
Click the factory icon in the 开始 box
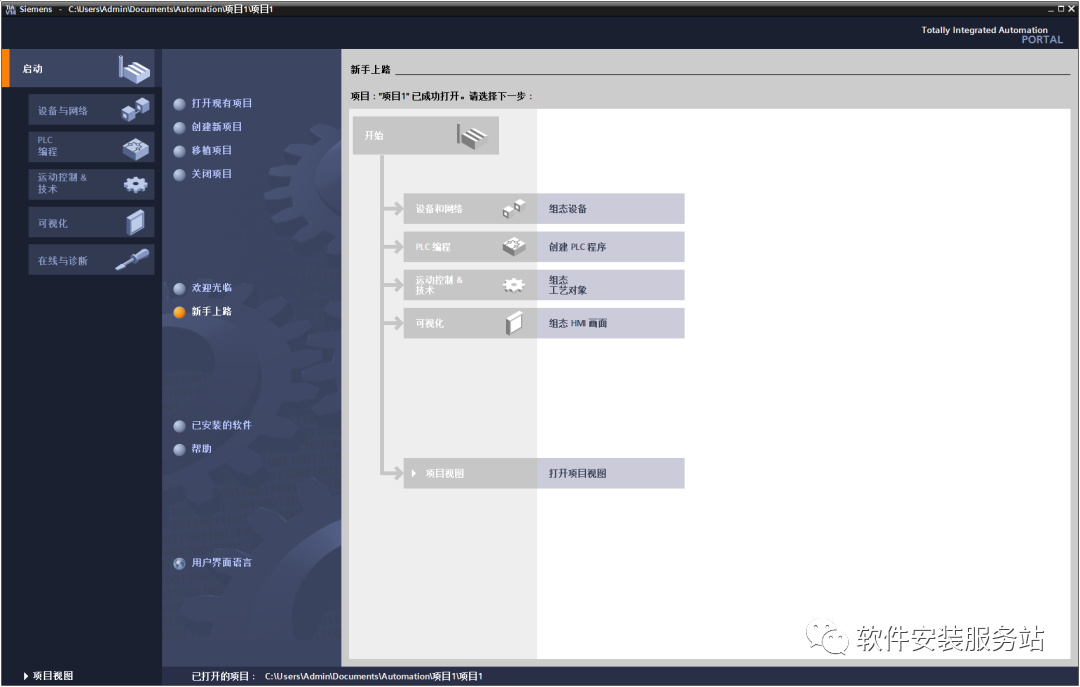coord(472,136)
